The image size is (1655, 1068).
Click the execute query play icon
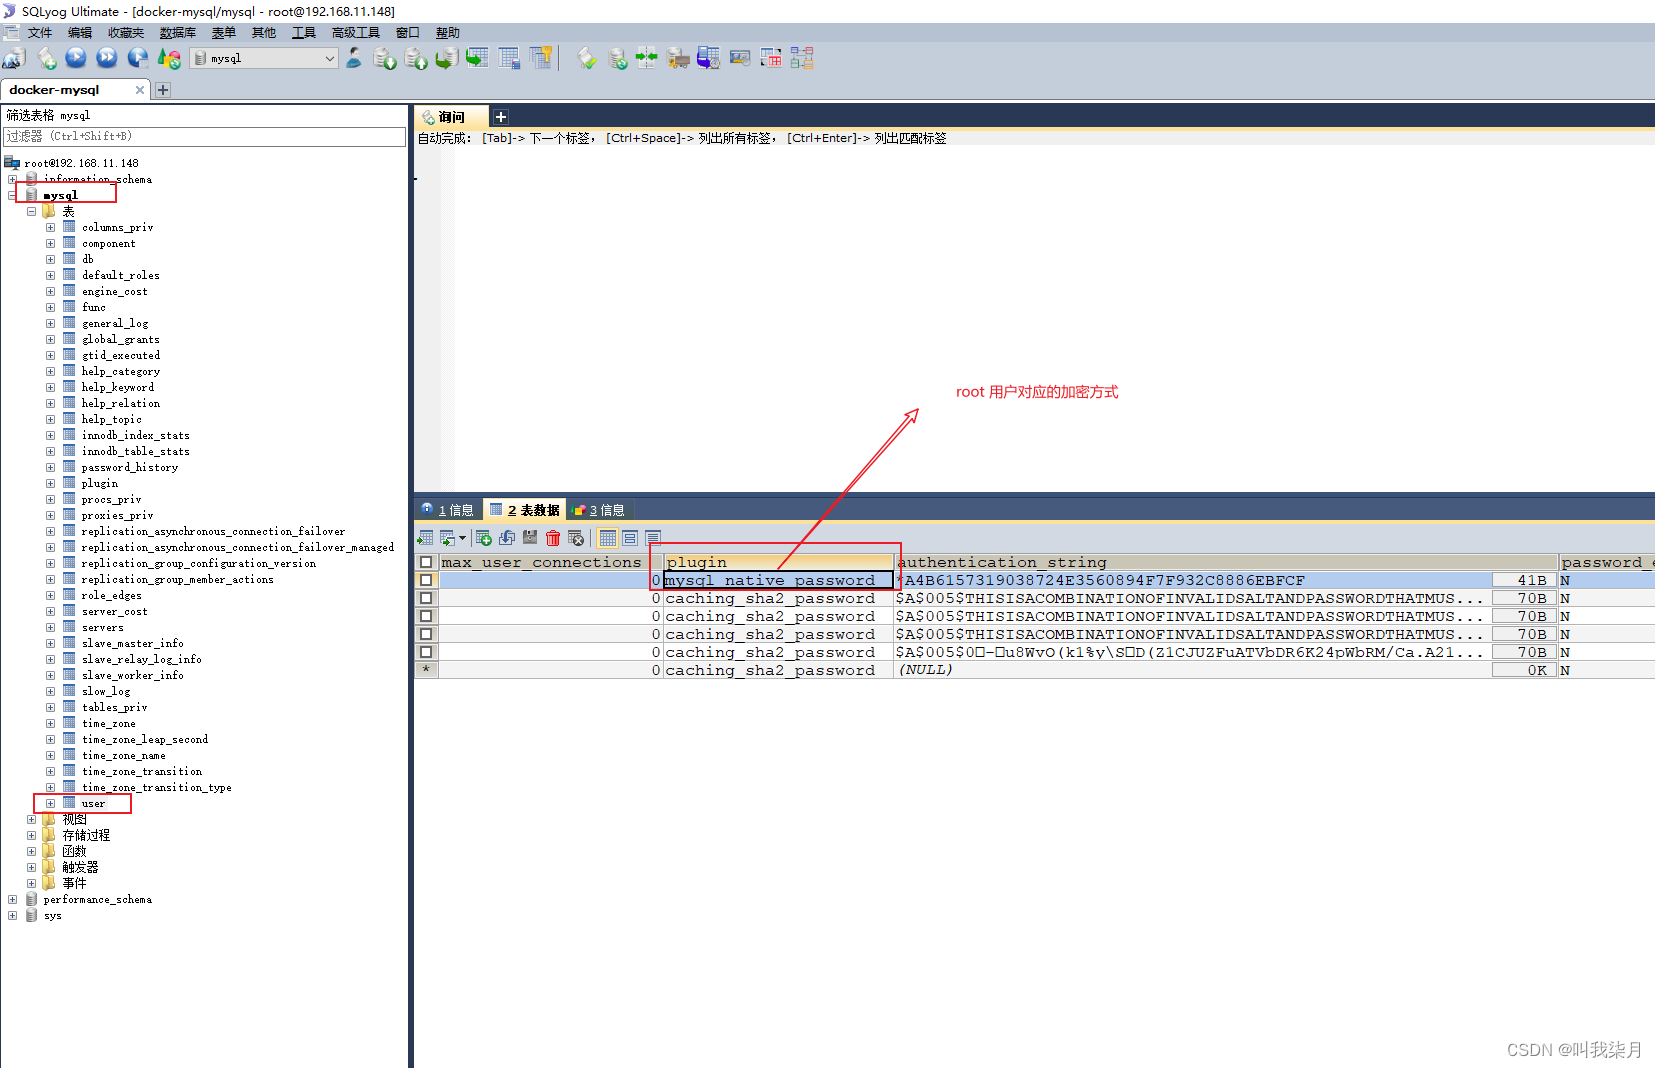tap(76, 58)
